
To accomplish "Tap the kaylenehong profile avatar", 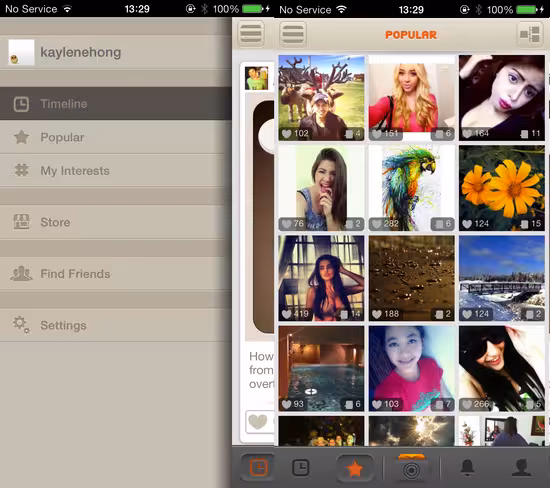I will pos(21,52).
